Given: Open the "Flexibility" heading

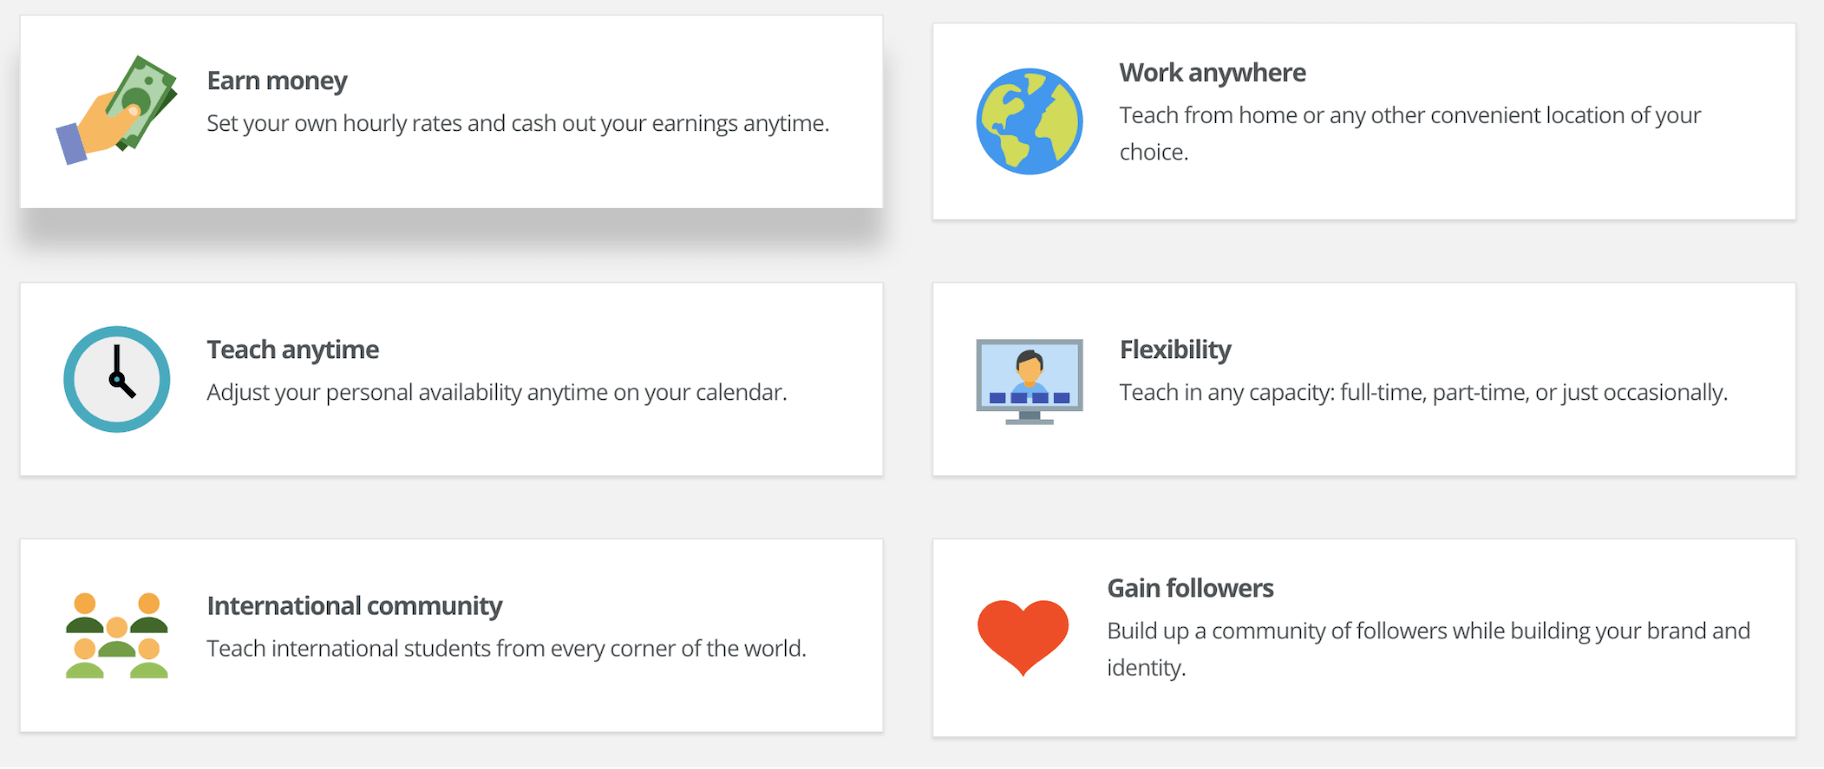Looking at the screenshot, I should click(1175, 350).
